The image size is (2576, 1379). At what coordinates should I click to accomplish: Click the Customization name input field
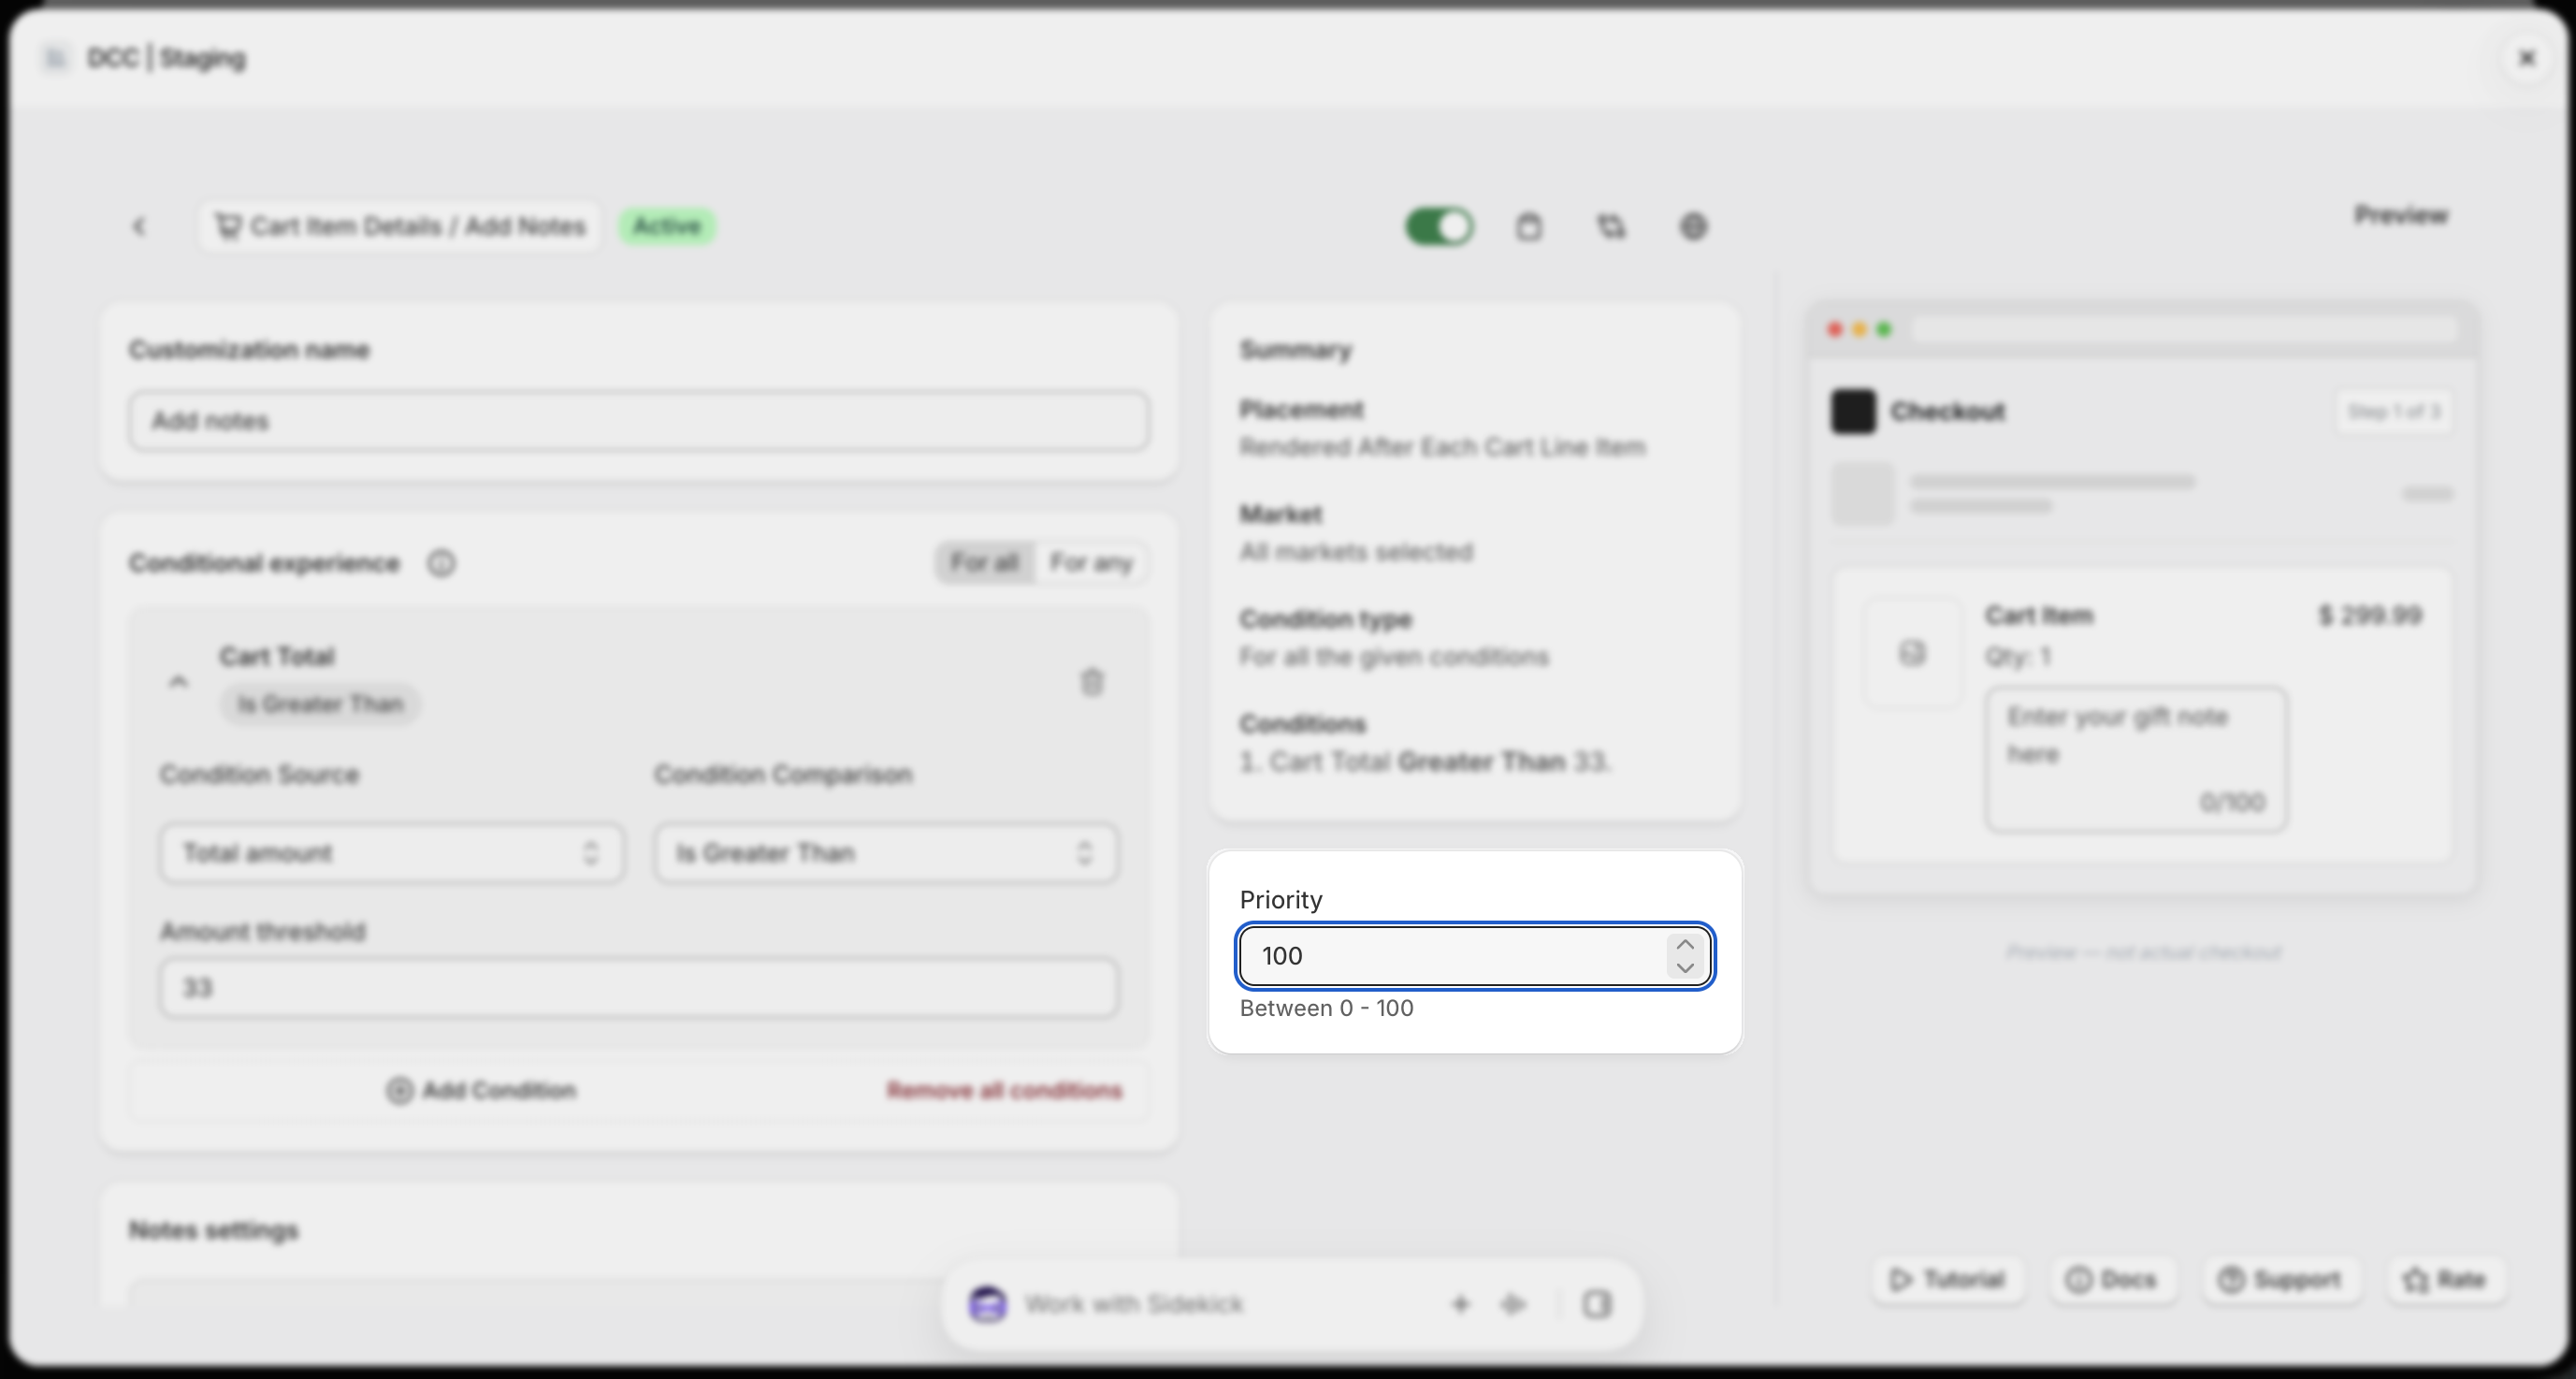click(x=638, y=421)
